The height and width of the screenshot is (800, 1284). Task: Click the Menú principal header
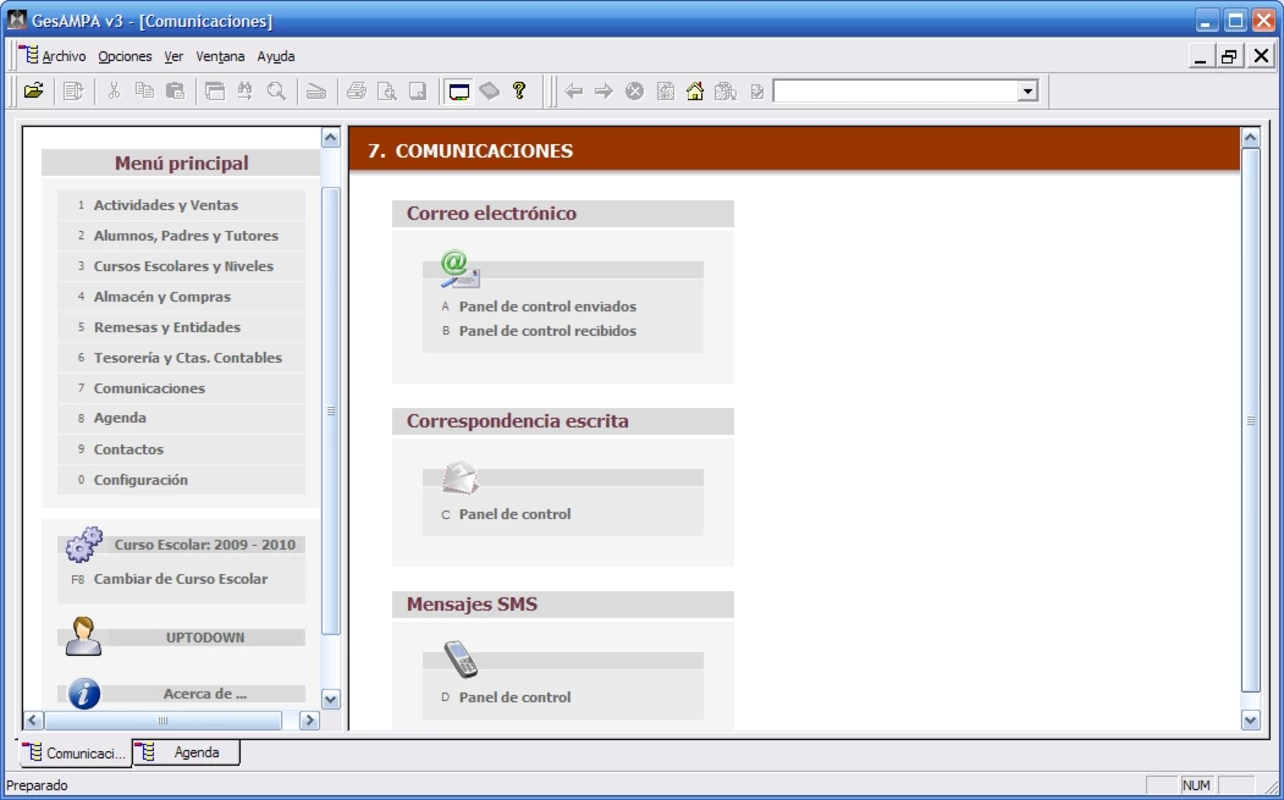pos(181,163)
